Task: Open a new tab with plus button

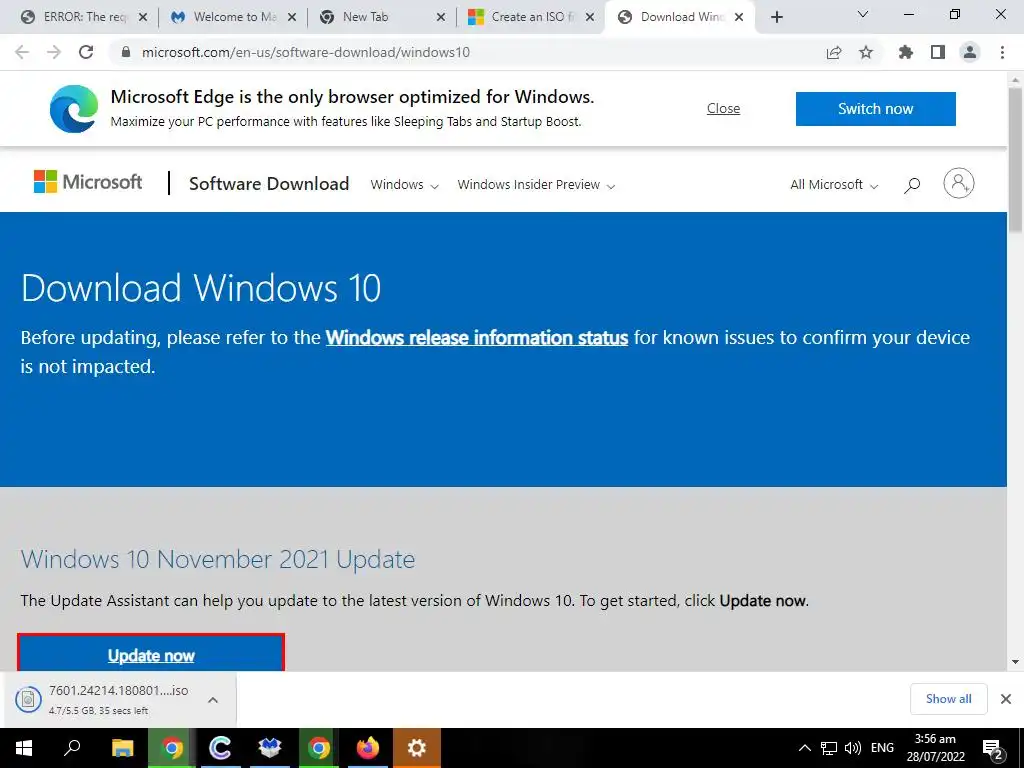Action: click(x=776, y=17)
